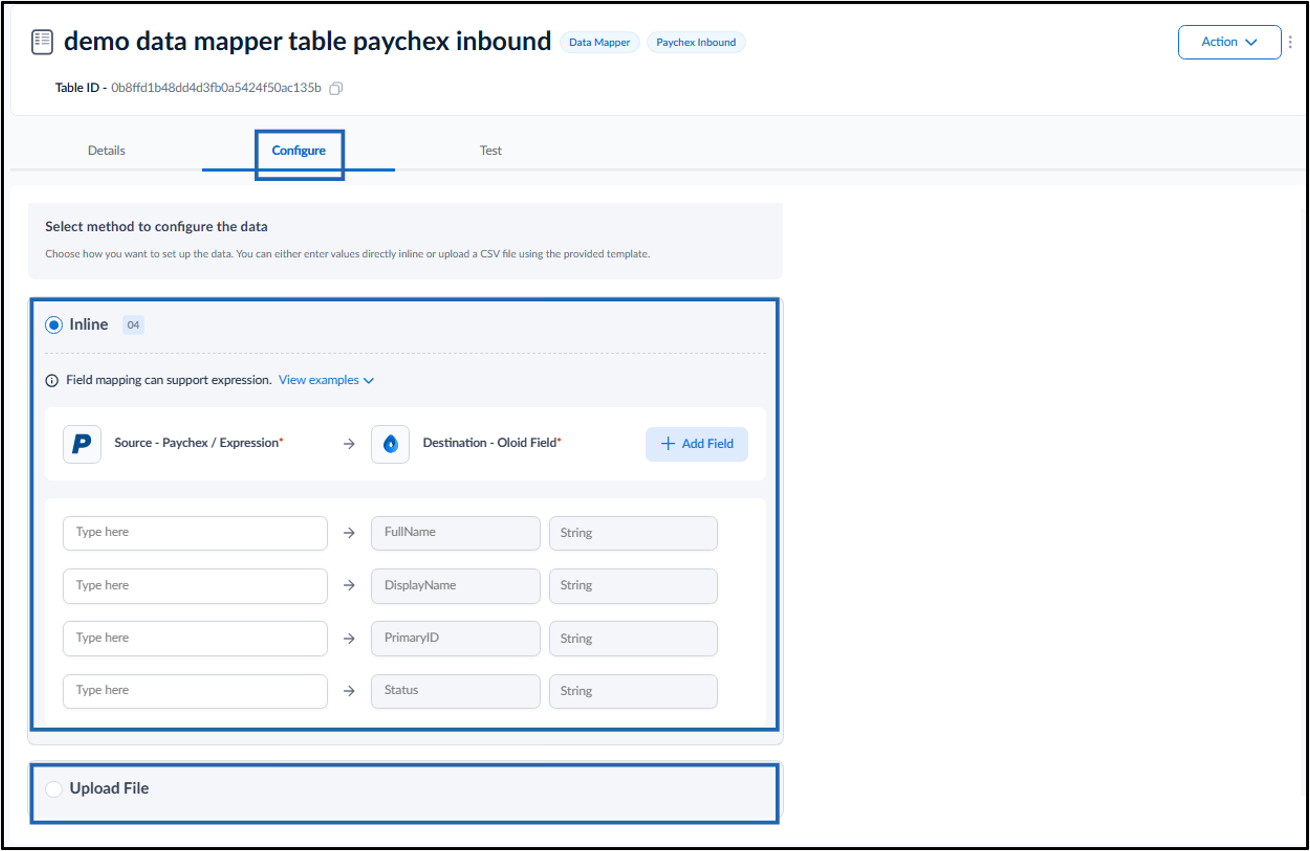Click the Paychex Inbound tag
The image size is (1310, 851).
tap(696, 42)
